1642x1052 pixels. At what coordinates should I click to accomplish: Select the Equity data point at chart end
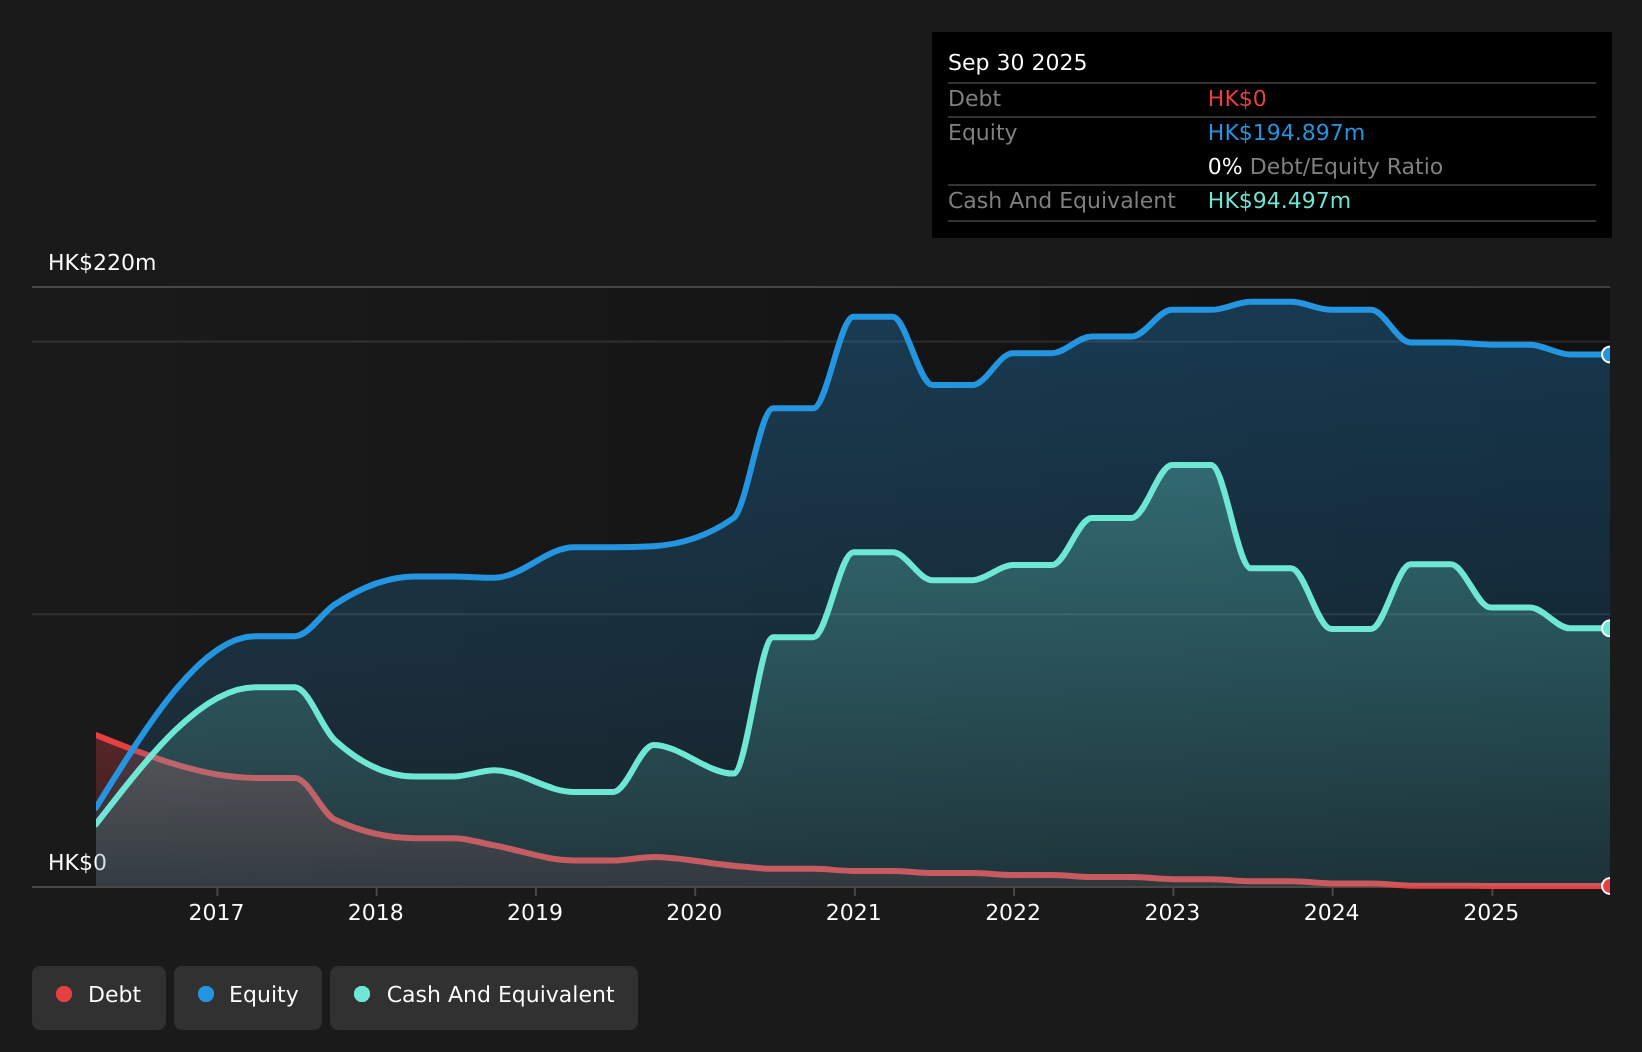pos(1608,354)
